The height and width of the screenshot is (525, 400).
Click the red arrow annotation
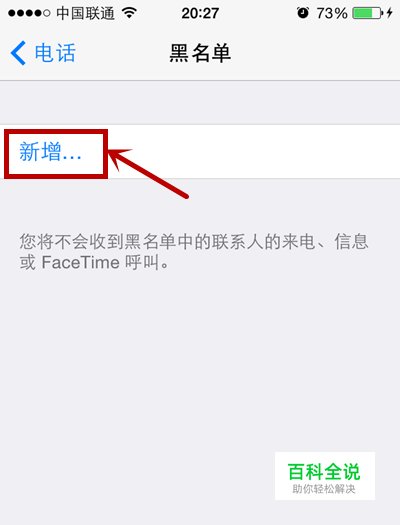tap(148, 173)
